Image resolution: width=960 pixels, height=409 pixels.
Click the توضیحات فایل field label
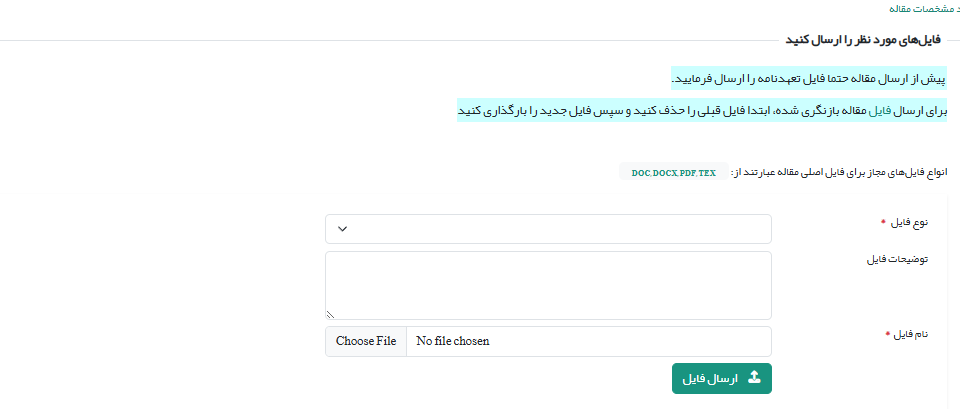click(x=897, y=259)
